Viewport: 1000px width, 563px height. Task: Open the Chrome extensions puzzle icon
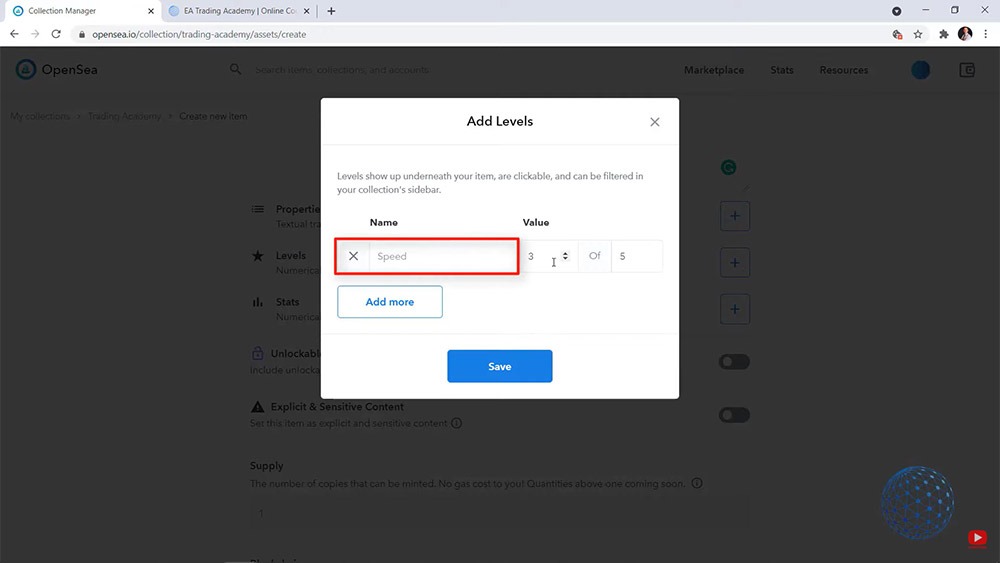click(943, 34)
